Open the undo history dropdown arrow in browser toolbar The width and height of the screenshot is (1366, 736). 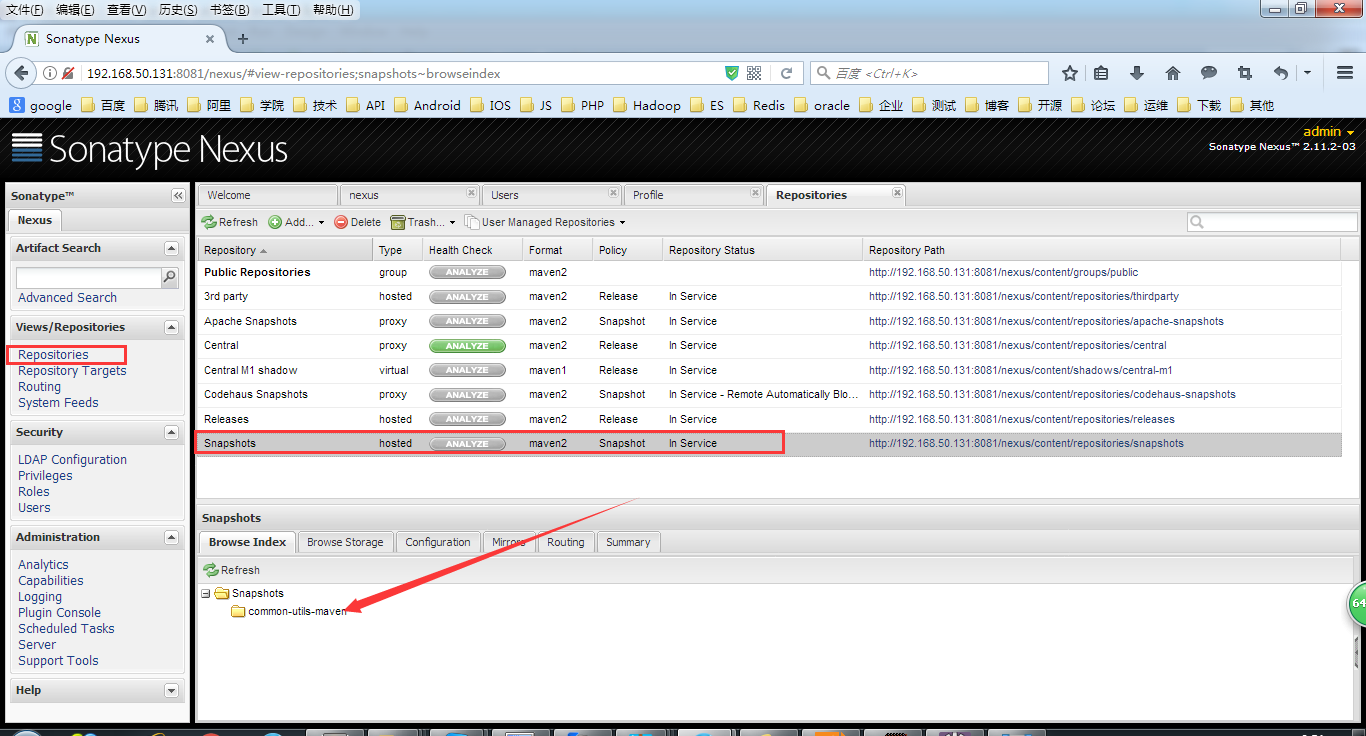1307,73
